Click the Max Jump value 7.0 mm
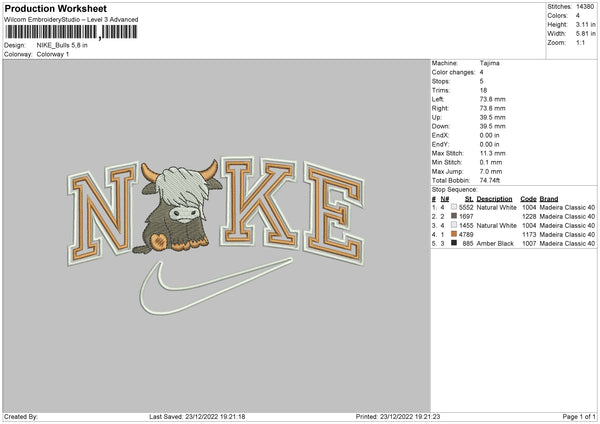 tap(491, 171)
